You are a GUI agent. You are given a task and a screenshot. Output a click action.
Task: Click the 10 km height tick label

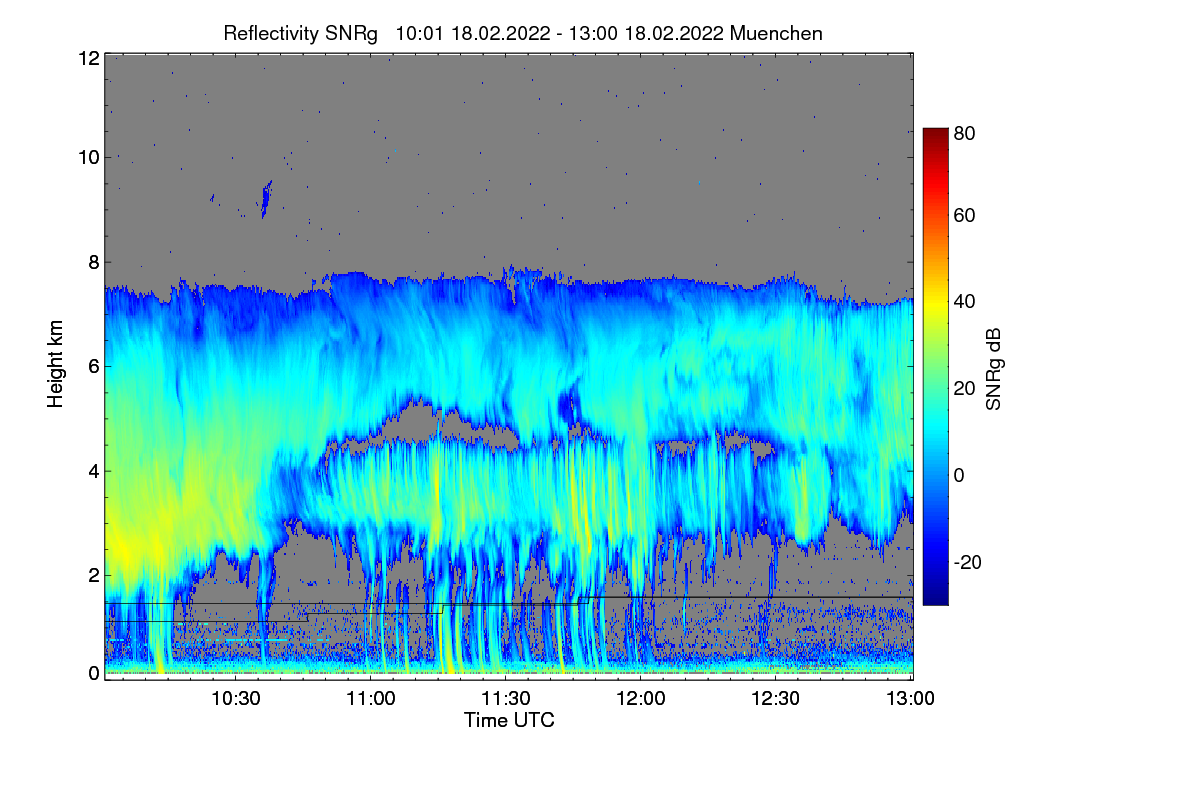[x=88, y=157]
